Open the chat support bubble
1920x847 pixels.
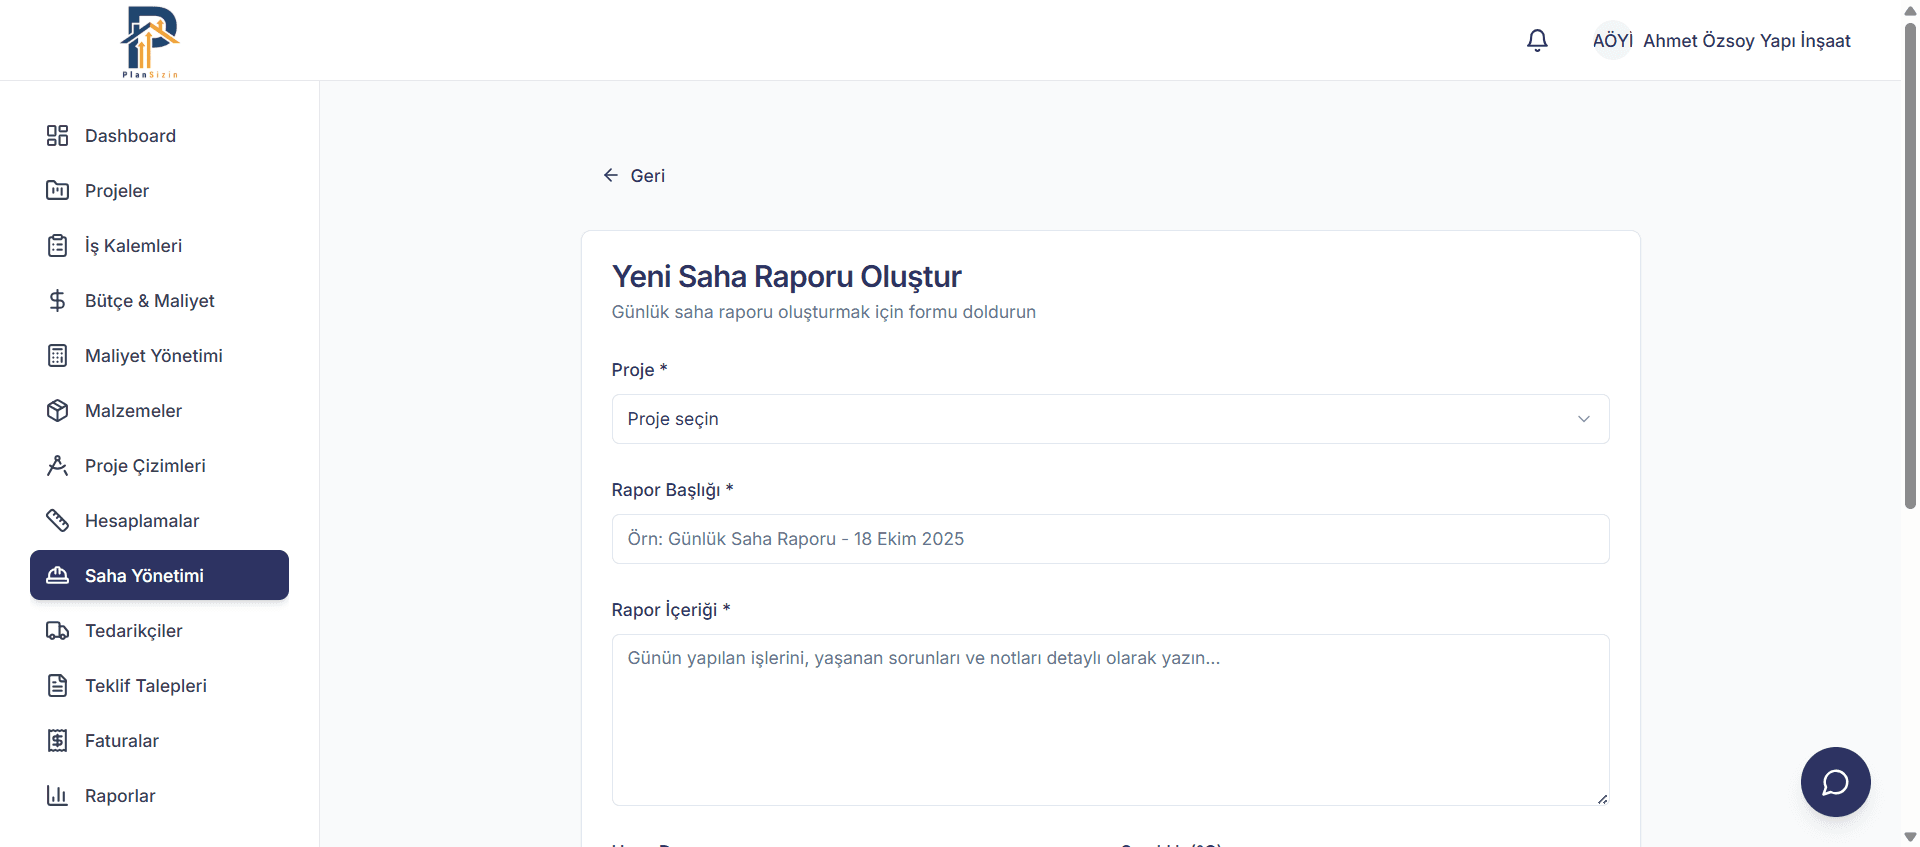tap(1835, 782)
